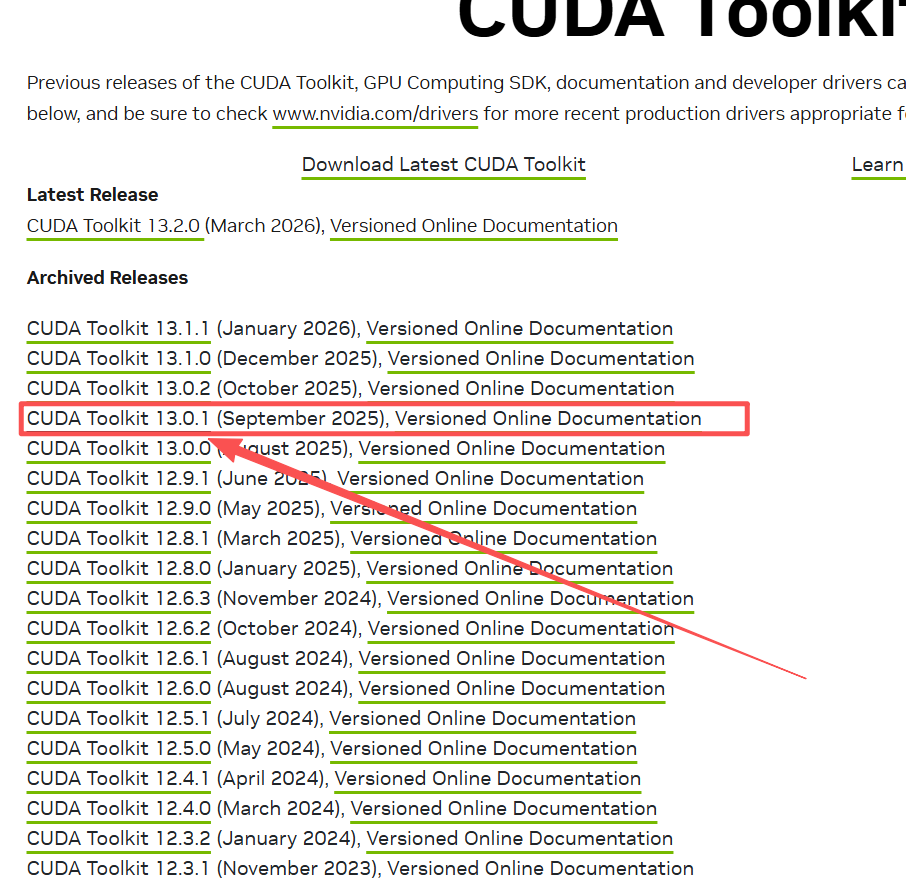Open CUDA Toolkit 12.6.2 link
906x878 pixels.
[118, 629]
